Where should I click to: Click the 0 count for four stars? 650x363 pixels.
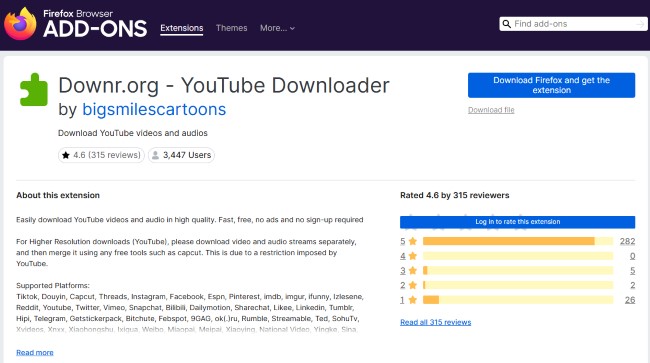632,256
